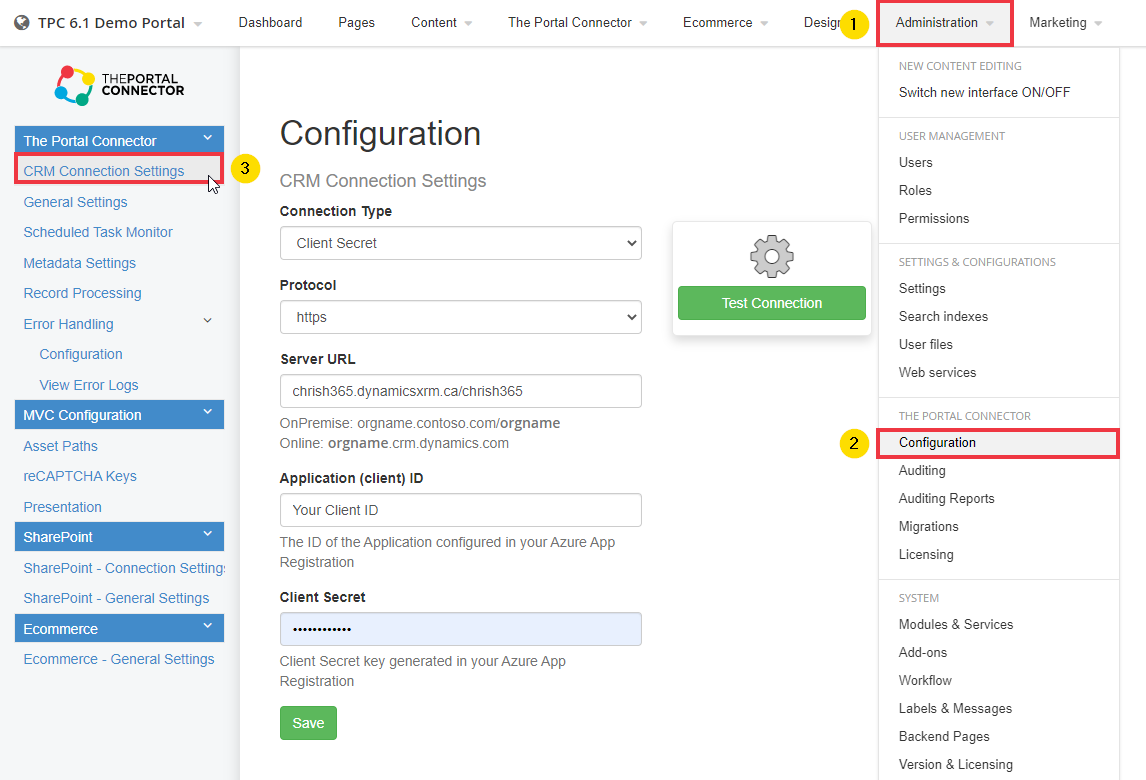This screenshot has width=1146, height=780.
Task: Open Scheduled Task Monitor
Action: [98, 232]
